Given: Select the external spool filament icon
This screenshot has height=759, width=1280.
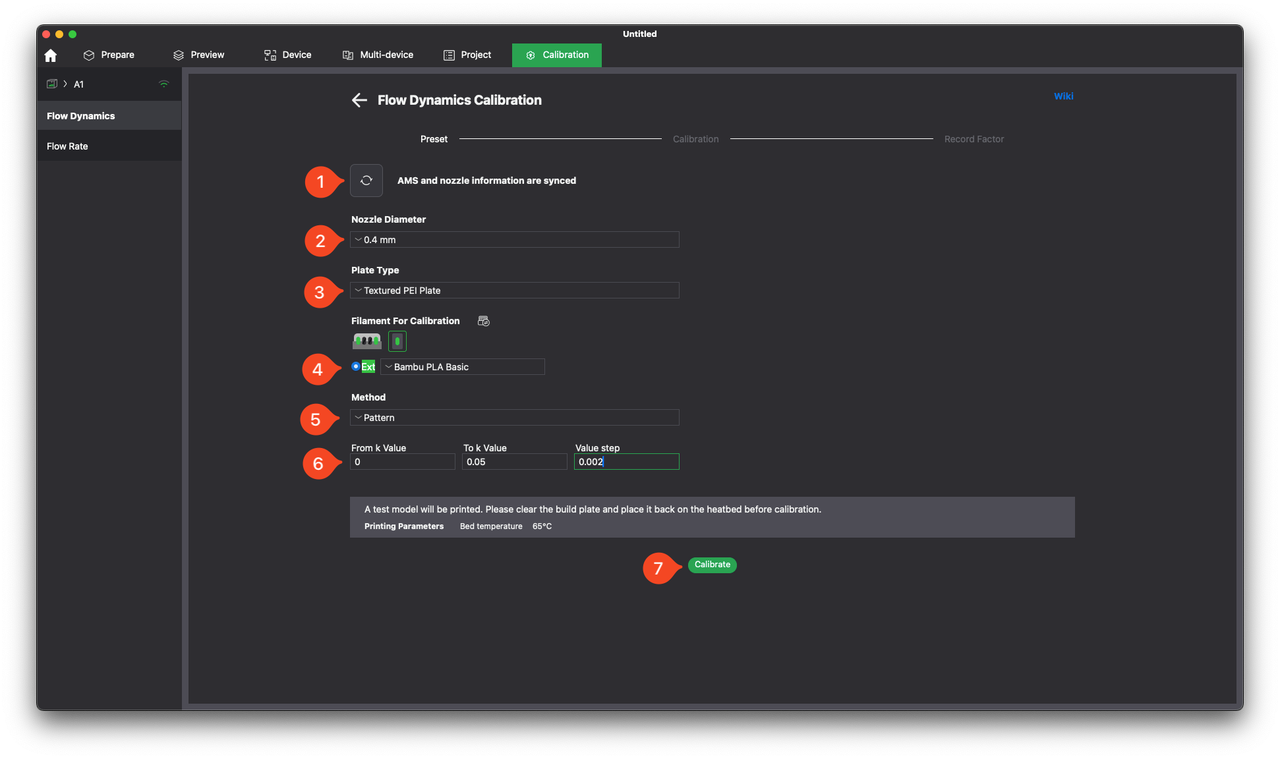Looking at the screenshot, I should (x=397, y=342).
